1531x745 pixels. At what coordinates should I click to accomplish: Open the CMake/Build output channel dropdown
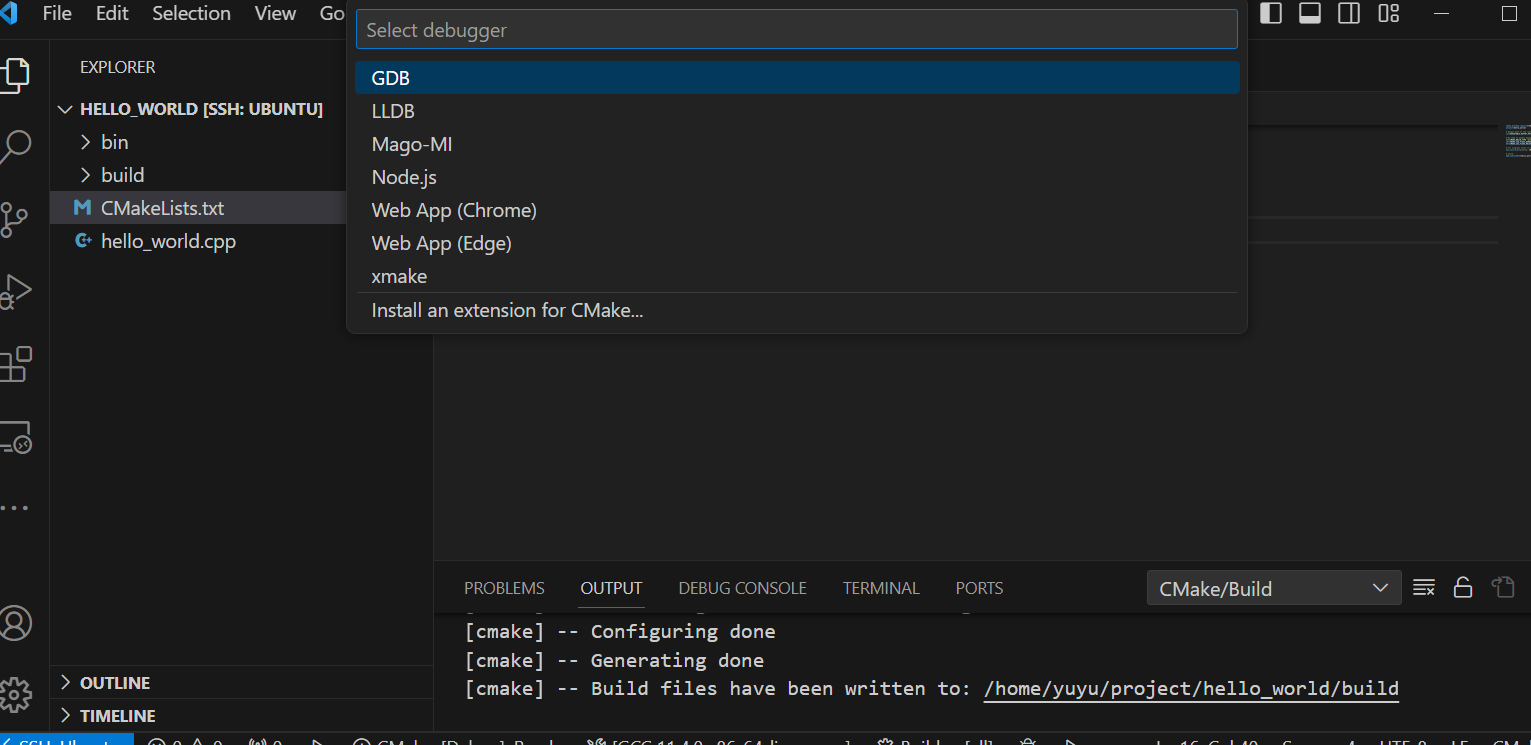1273,588
